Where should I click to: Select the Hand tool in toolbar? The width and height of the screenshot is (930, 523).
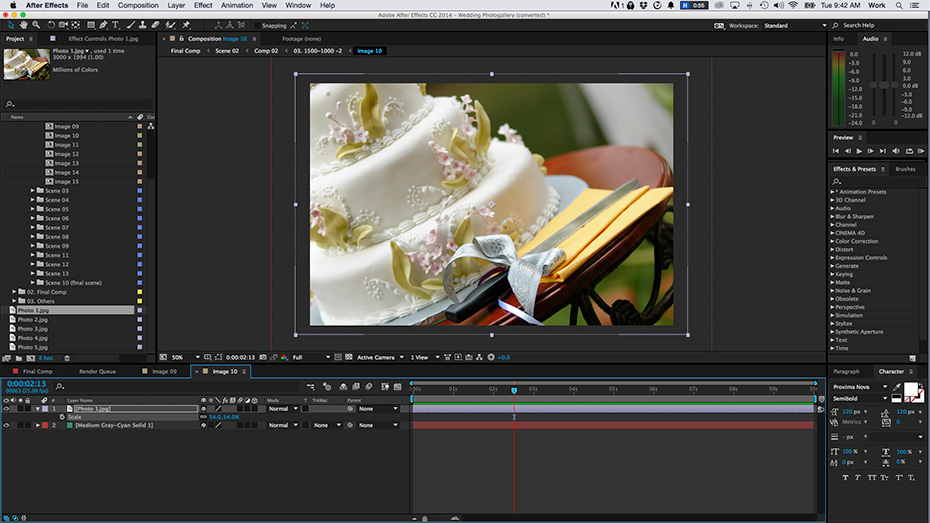[23, 24]
